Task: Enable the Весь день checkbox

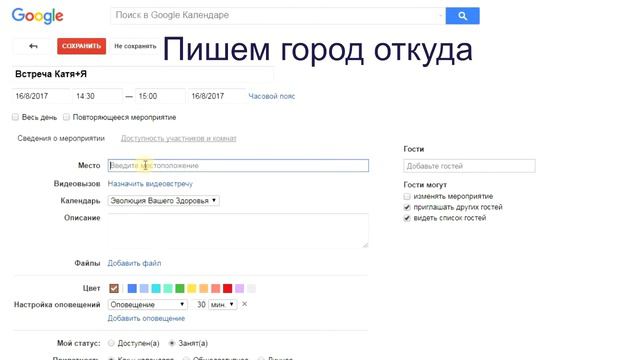Action: point(16,117)
